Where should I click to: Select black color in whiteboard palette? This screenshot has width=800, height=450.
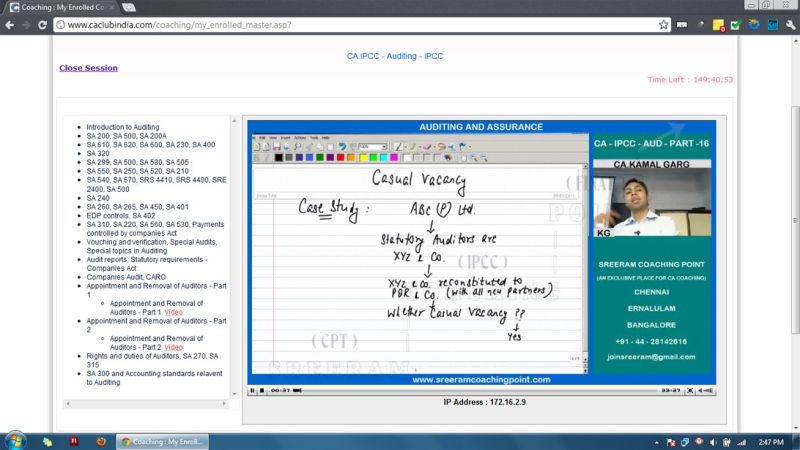click(277, 157)
